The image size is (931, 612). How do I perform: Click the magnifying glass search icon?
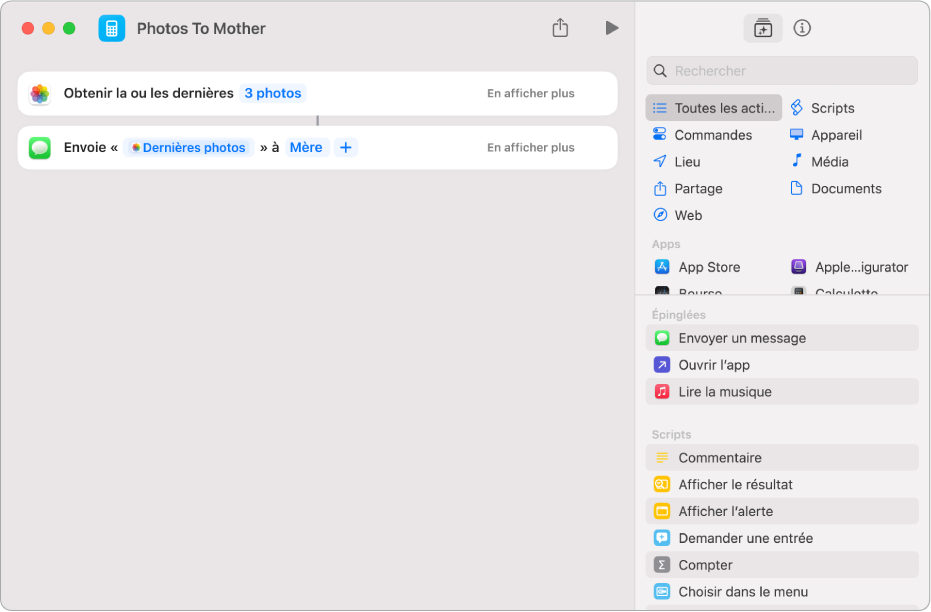pos(660,71)
